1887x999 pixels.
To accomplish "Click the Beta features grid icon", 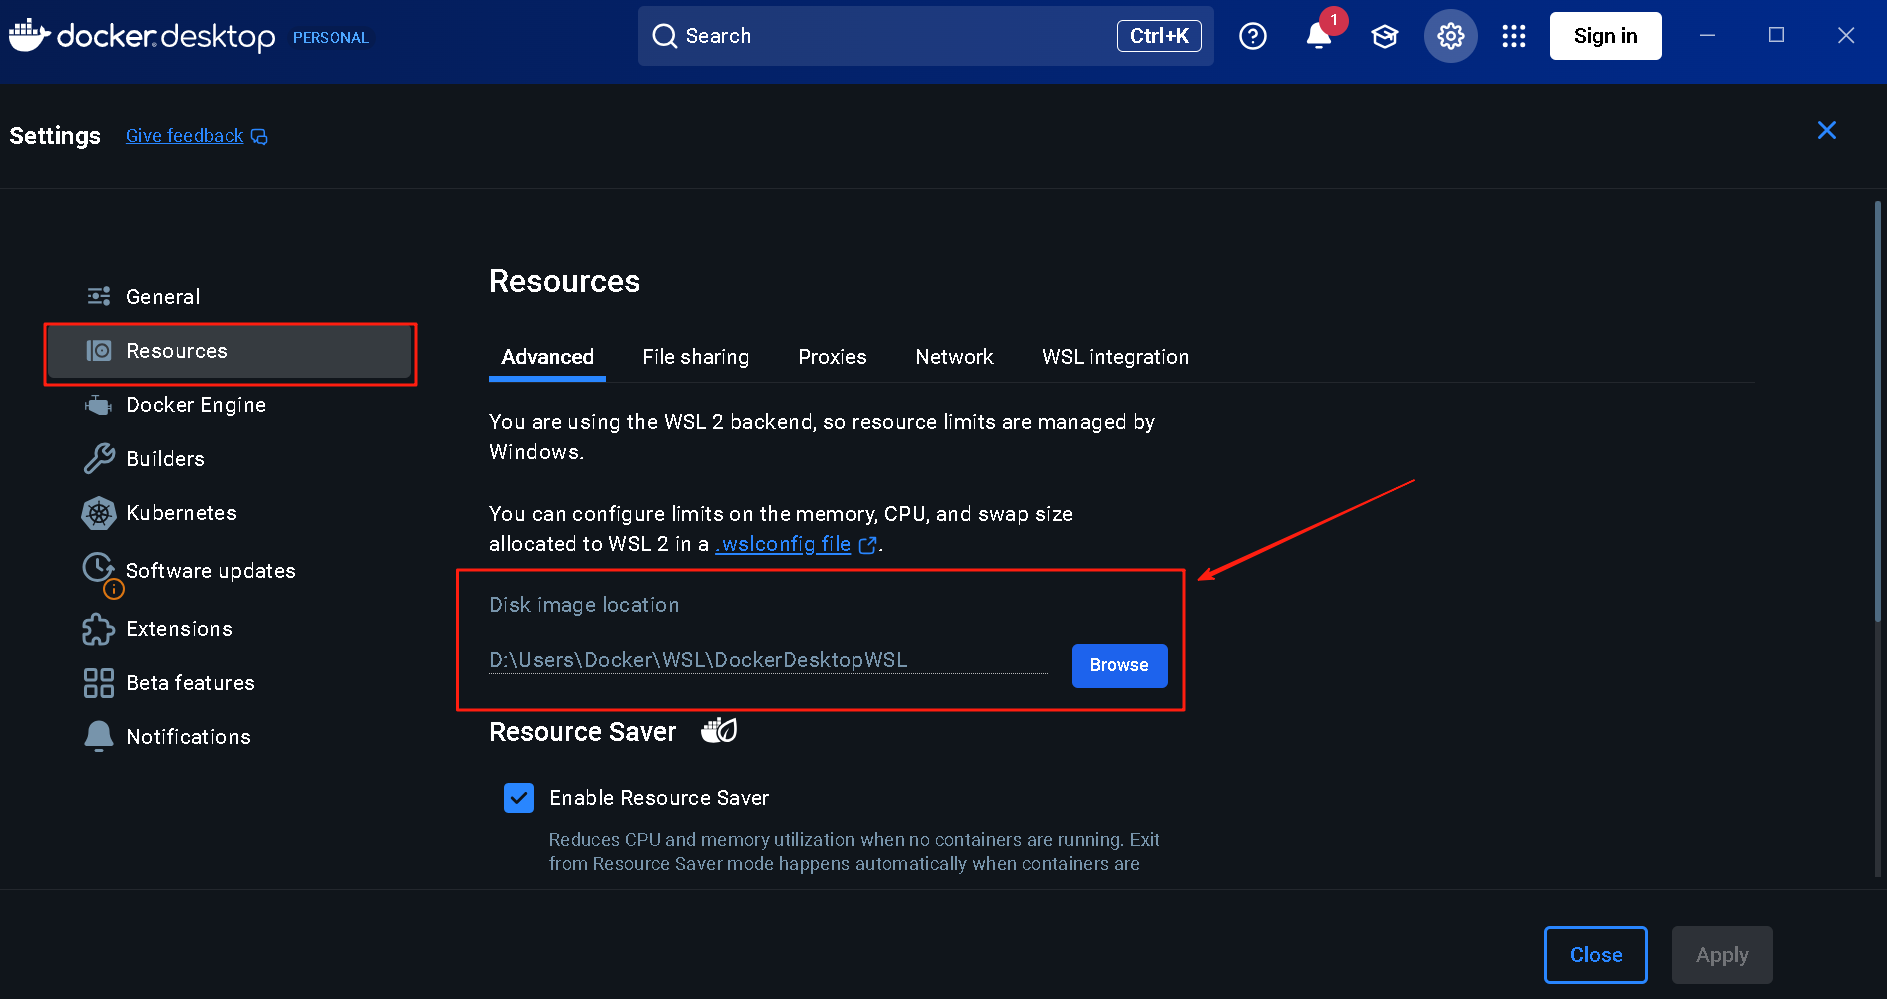I will pos(99,683).
